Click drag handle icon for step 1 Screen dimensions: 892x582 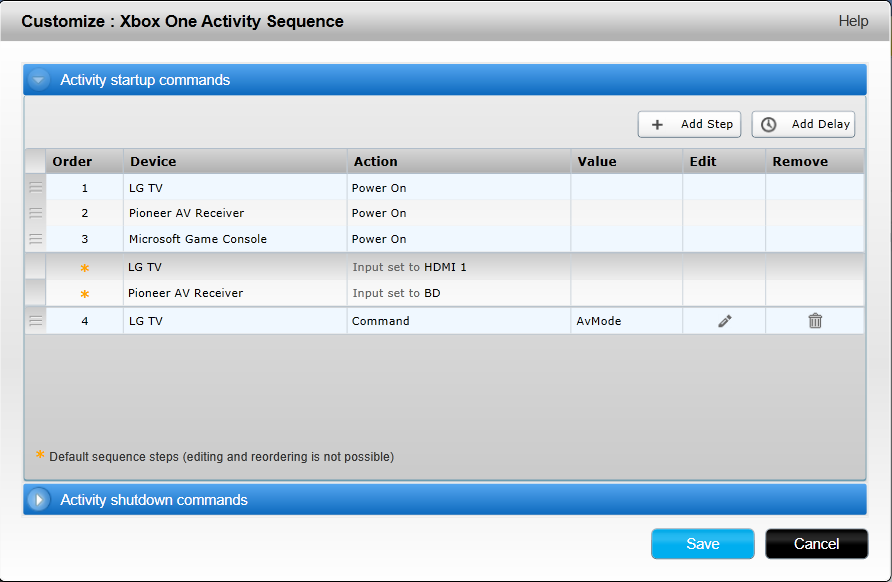coord(35,187)
